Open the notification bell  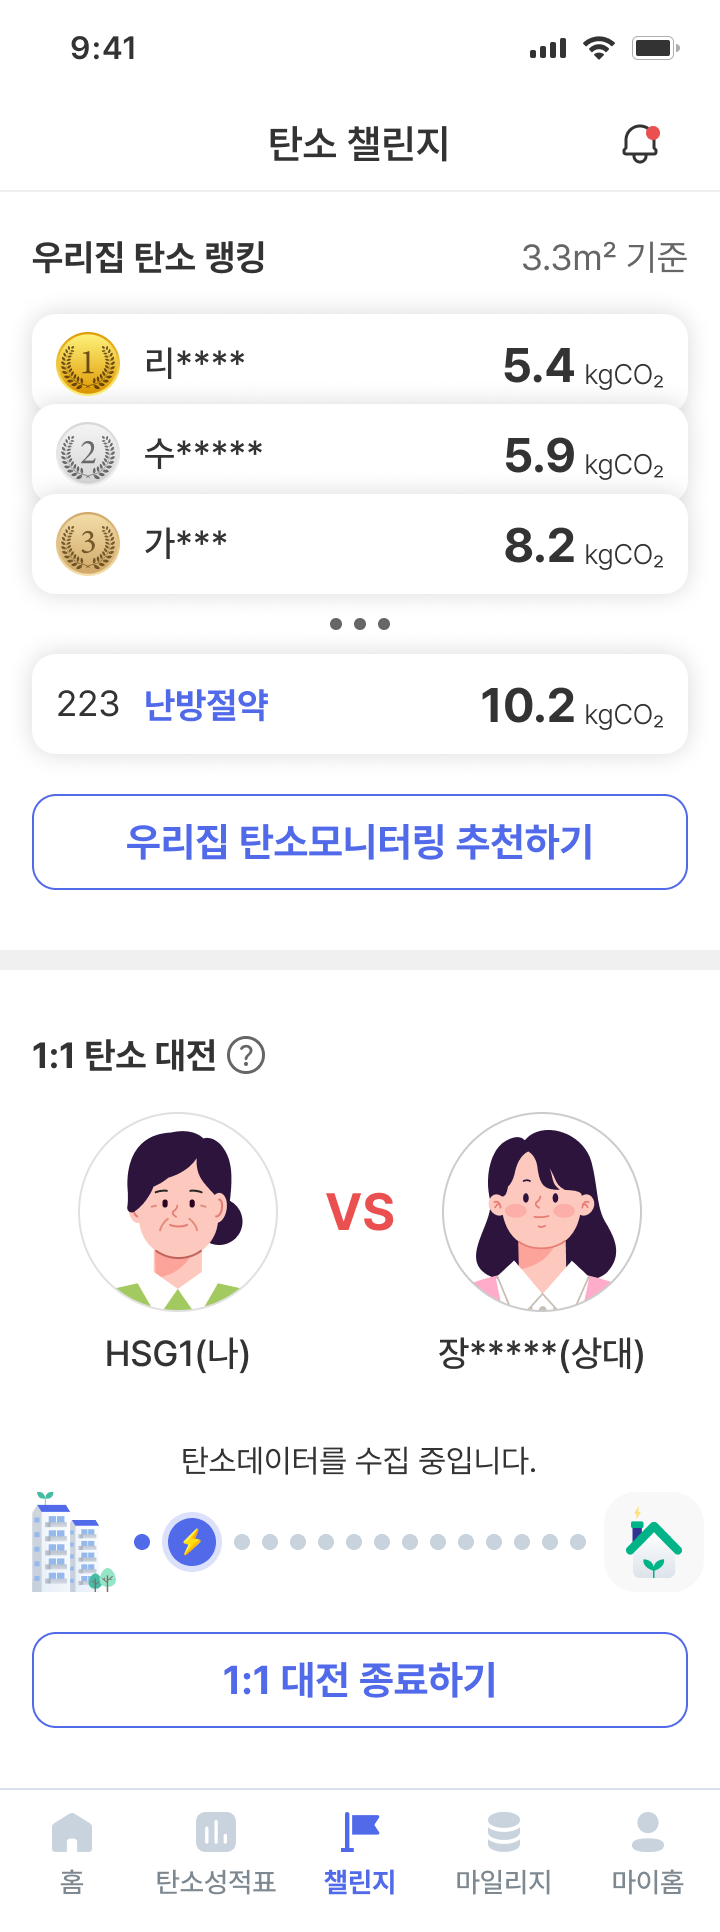coord(640,143)
